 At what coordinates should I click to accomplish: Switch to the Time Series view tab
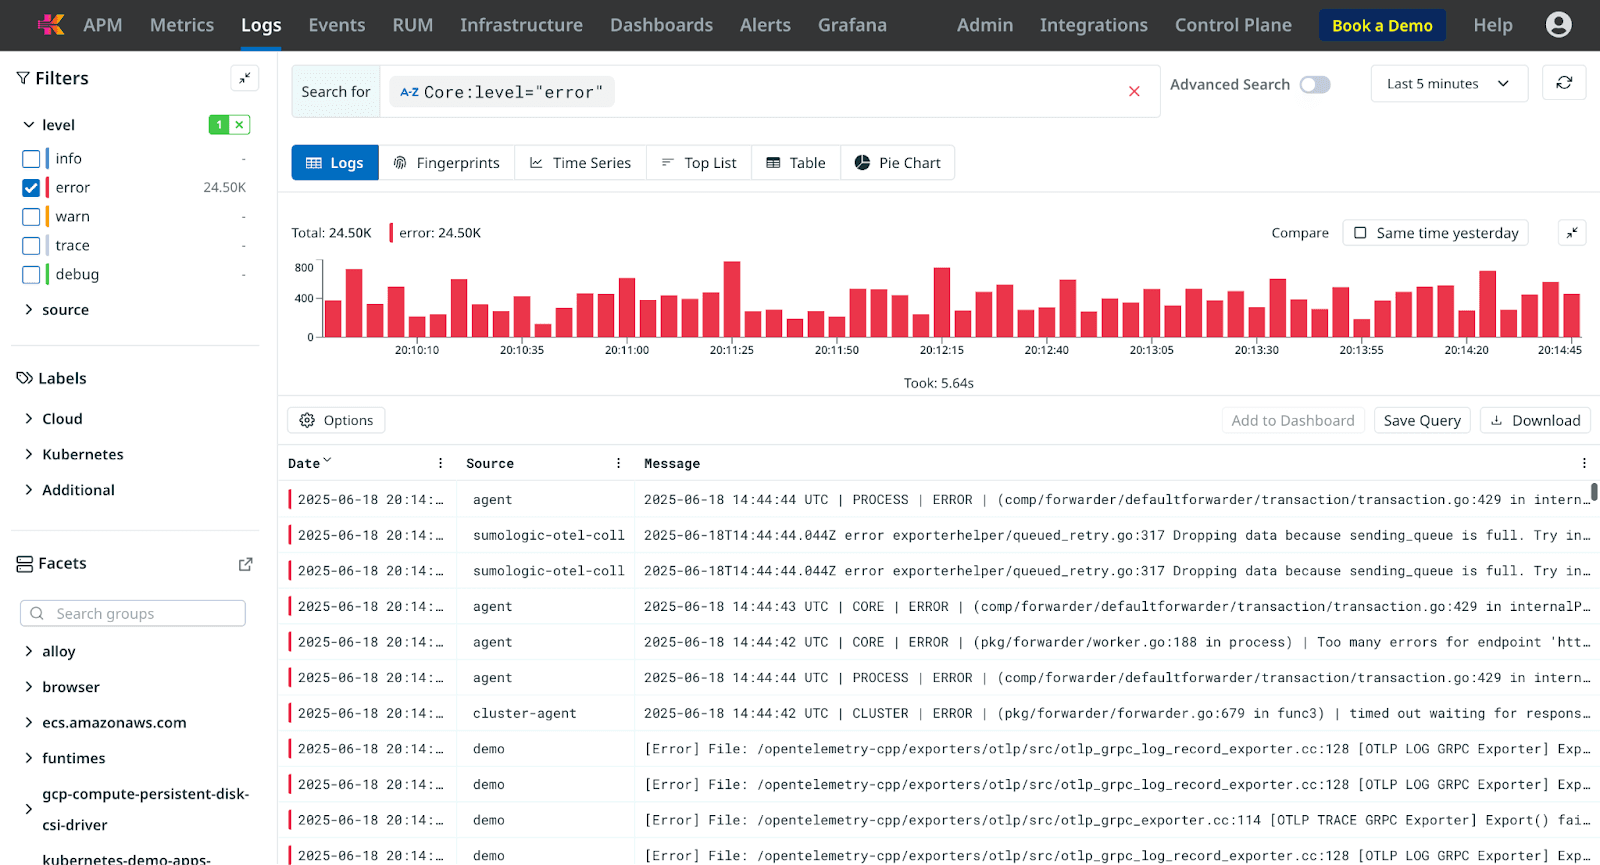pos(580,163)
